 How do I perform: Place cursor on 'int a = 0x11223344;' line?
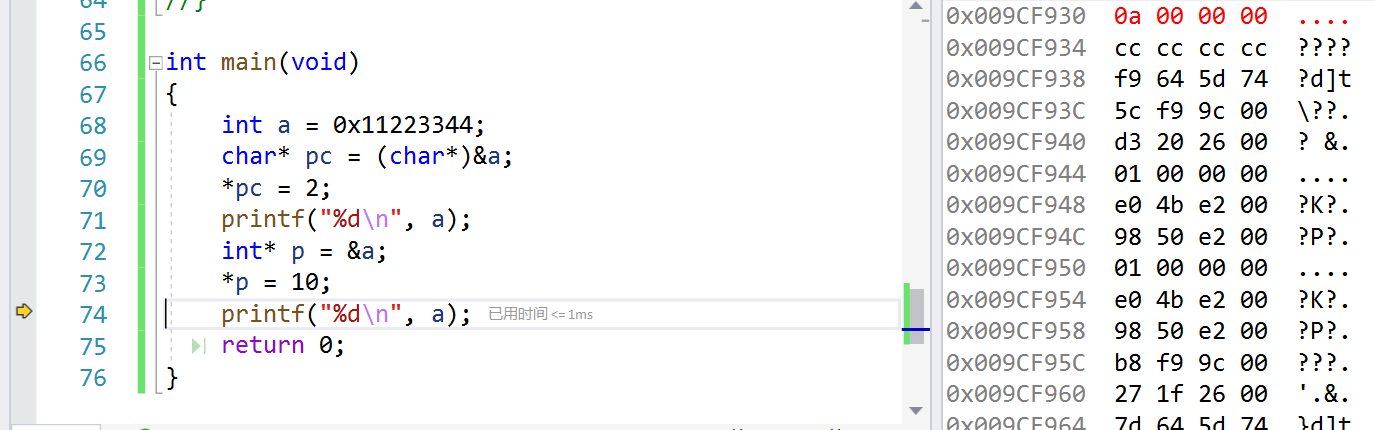click(x=353, y=125)
